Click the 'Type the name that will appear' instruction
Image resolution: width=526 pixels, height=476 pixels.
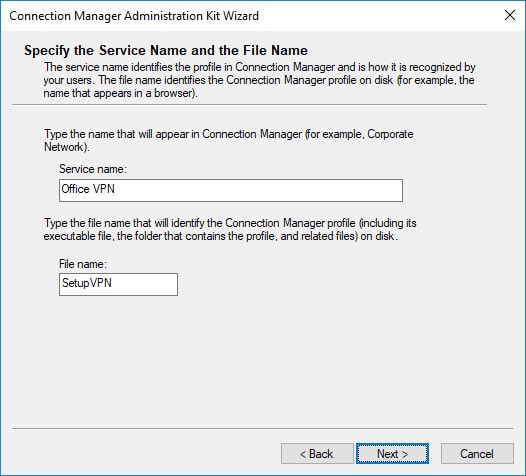coord(228,140)
